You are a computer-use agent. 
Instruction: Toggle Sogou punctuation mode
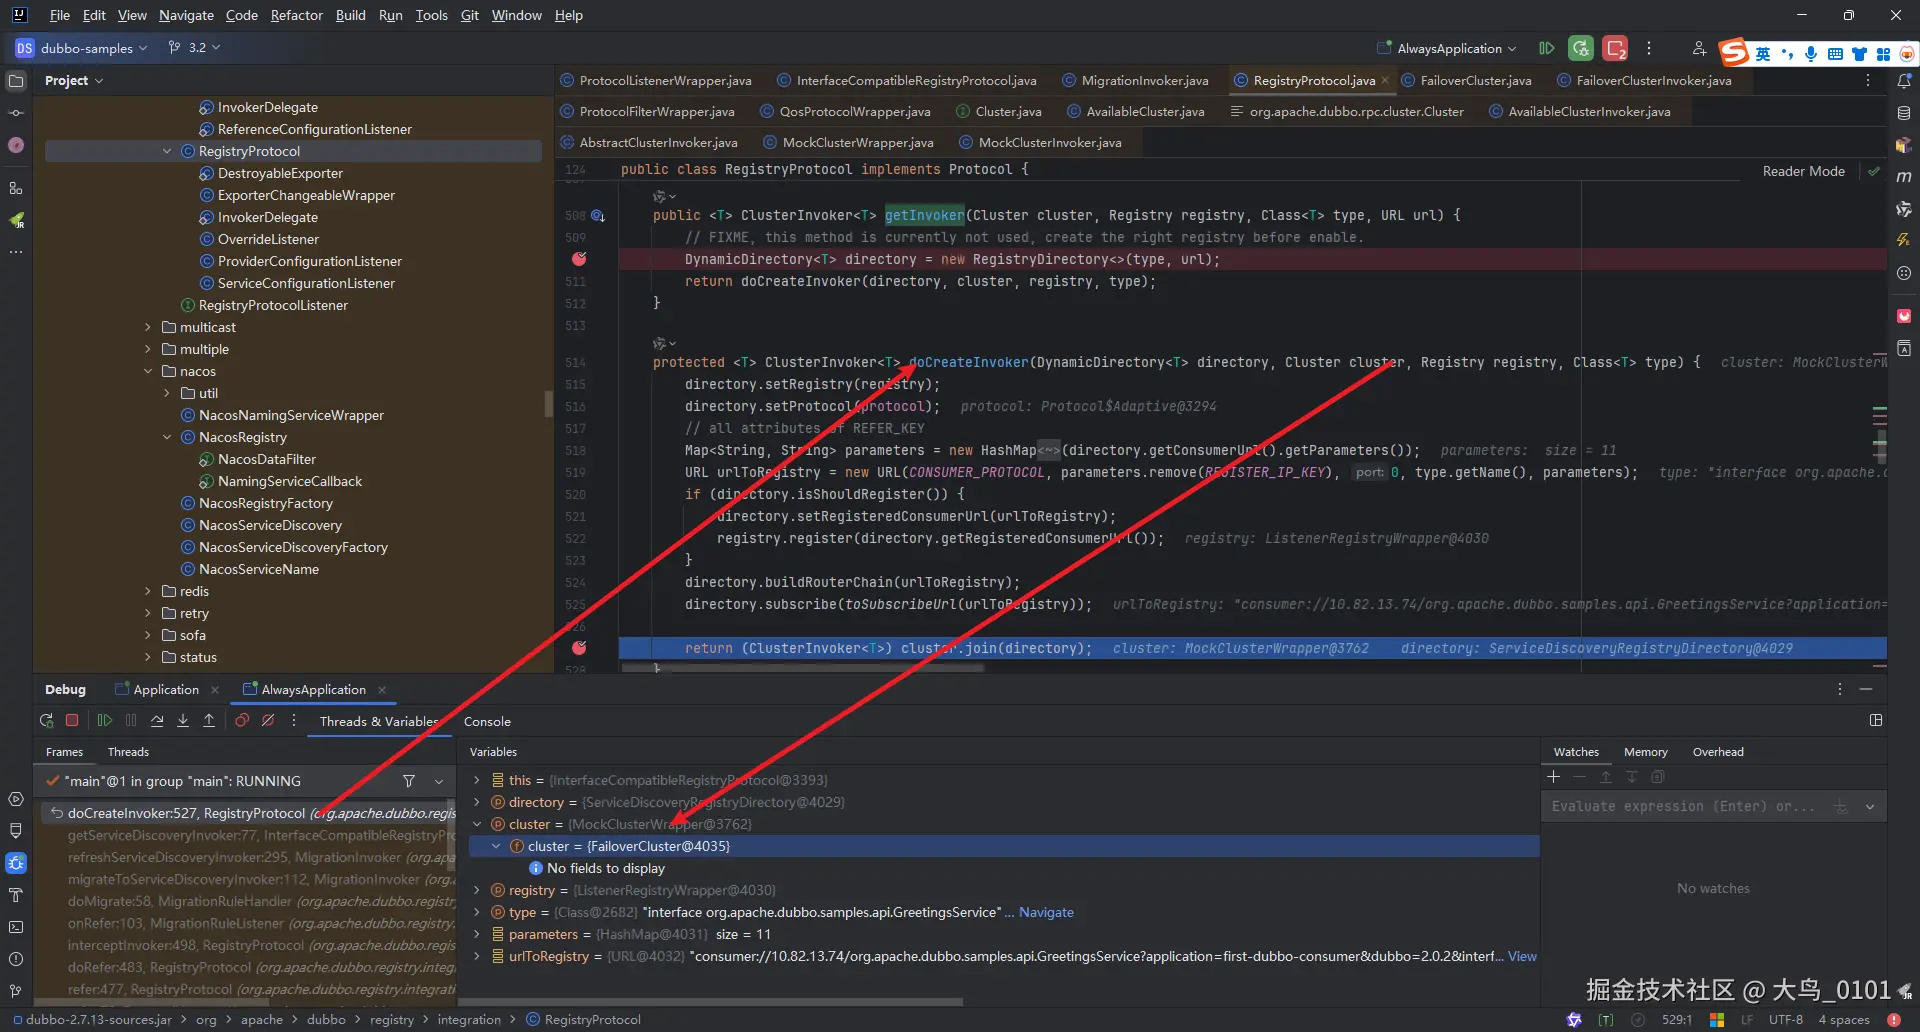[1787, 54]
